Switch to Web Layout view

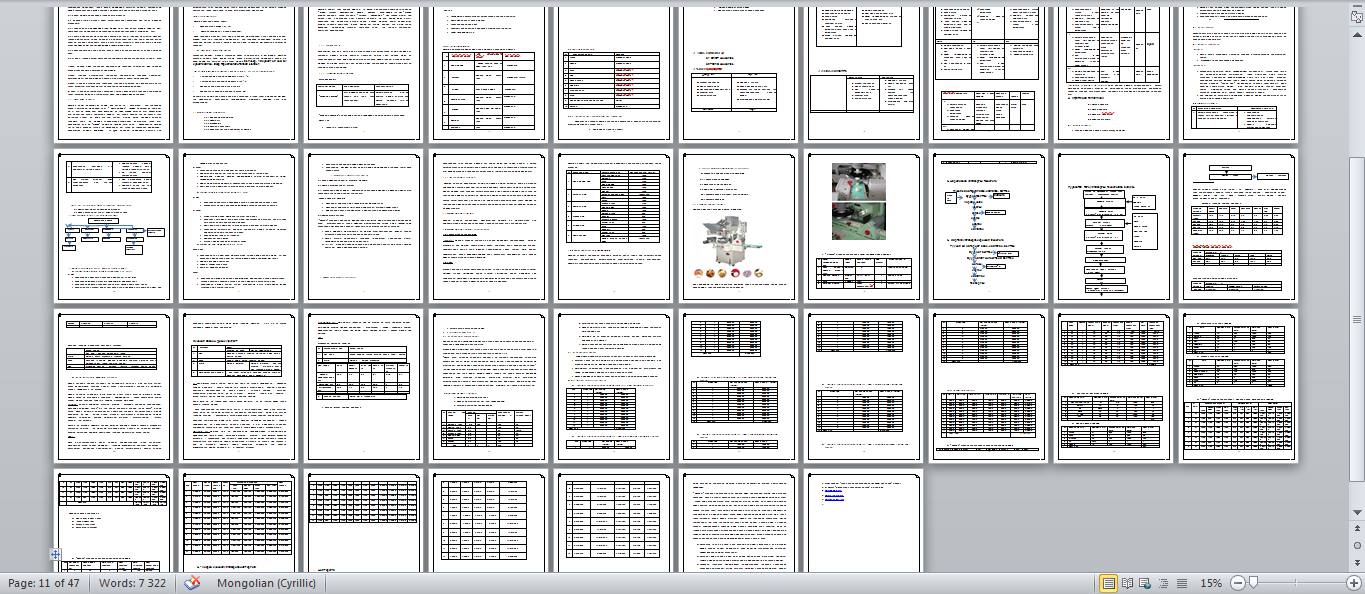point(1145,582)
